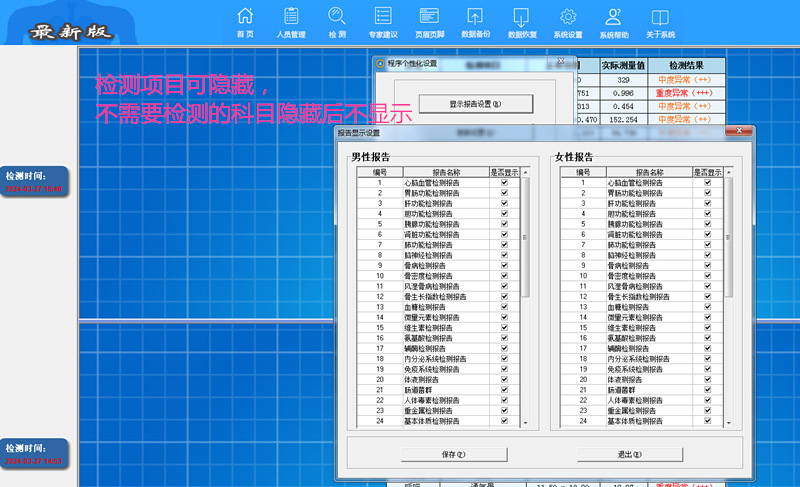Click male 报告名称 column header

tap(446, 172)
